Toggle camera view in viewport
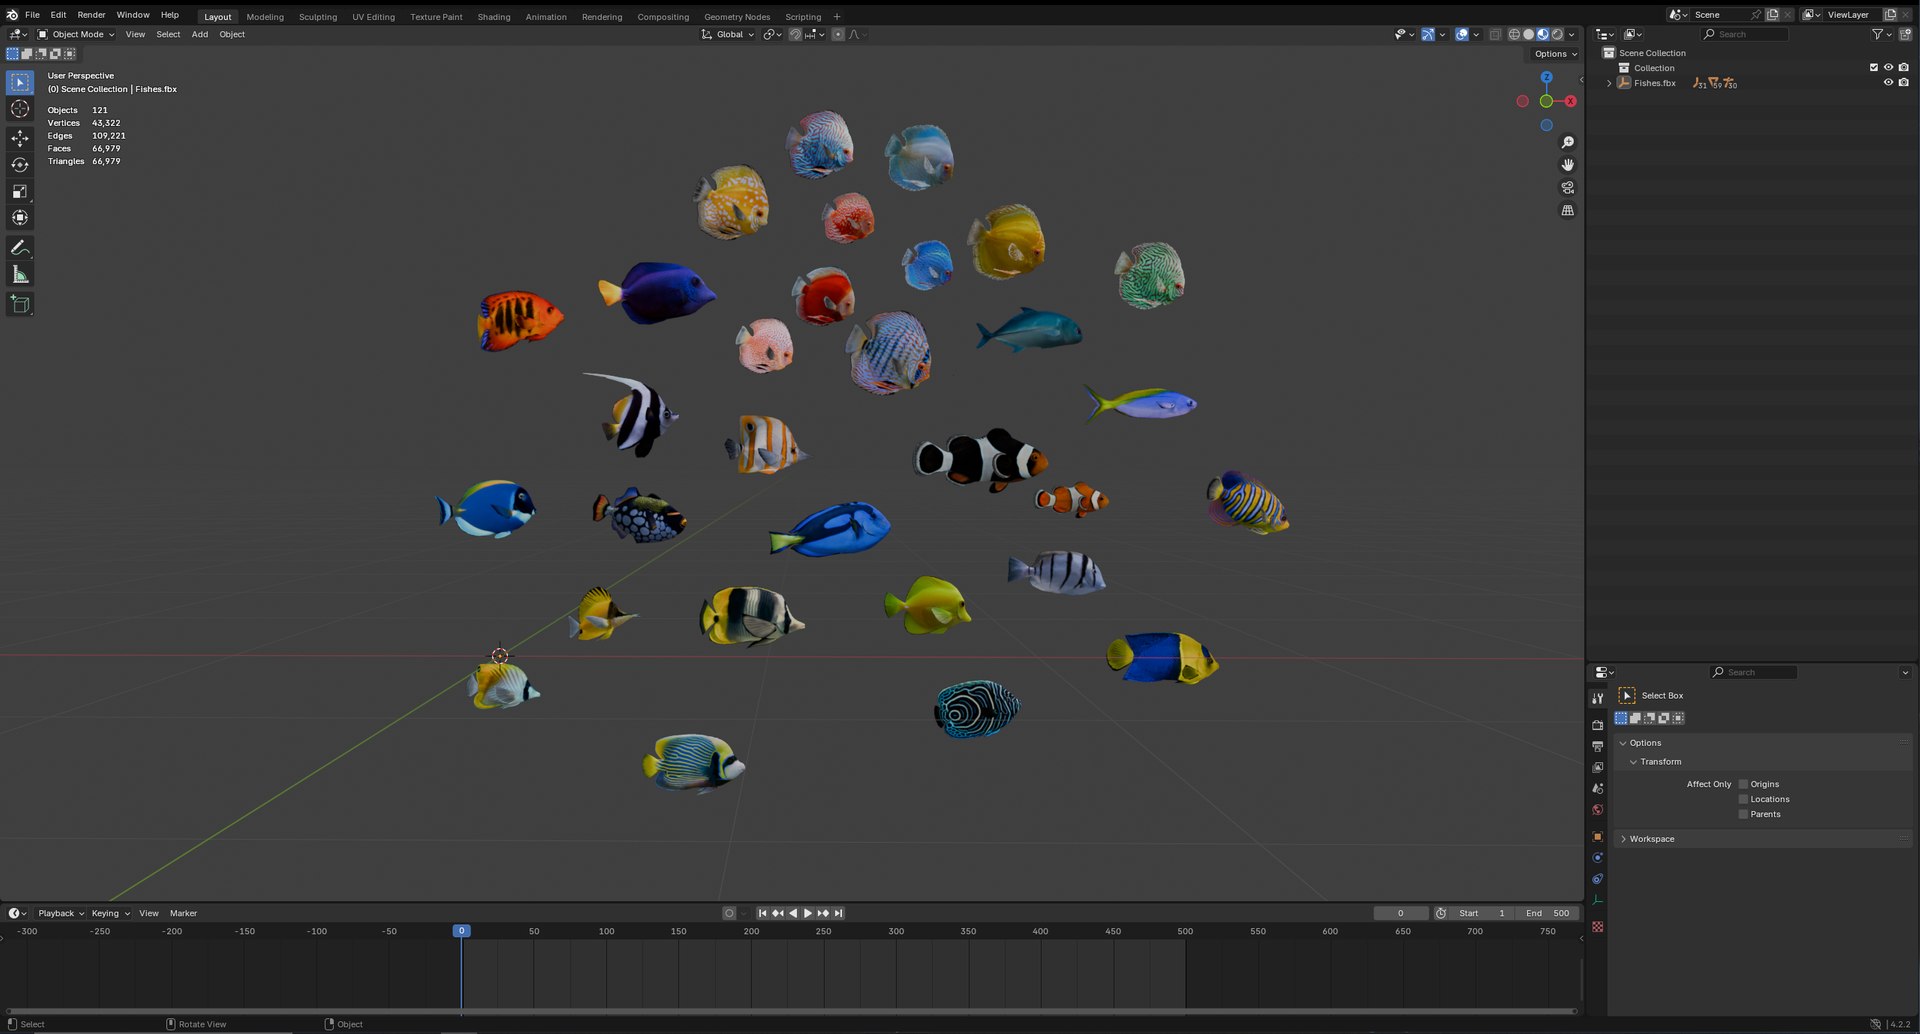This screenshot has width=1920, height=1034. (1567, 188)
